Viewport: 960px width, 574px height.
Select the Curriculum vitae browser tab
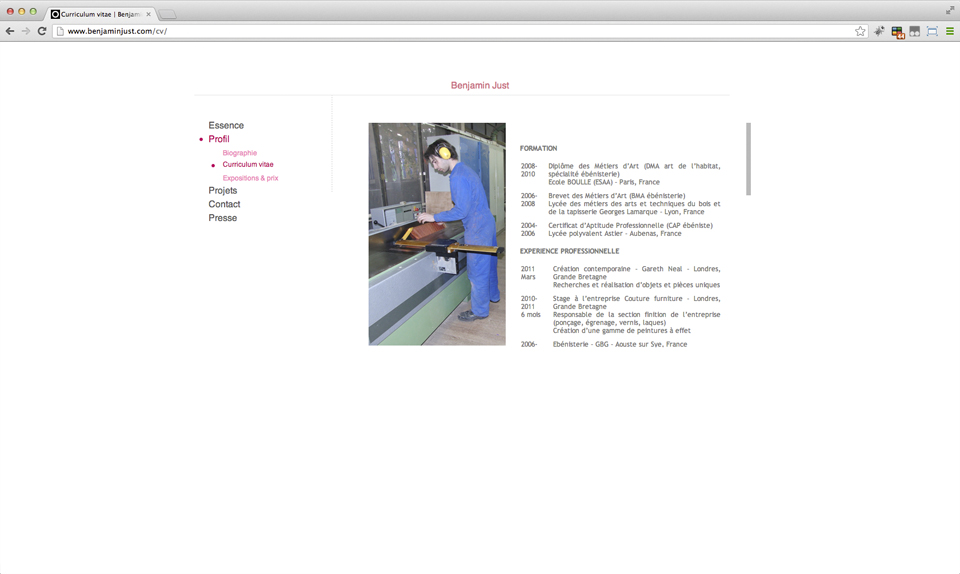(x=100, y=14)
